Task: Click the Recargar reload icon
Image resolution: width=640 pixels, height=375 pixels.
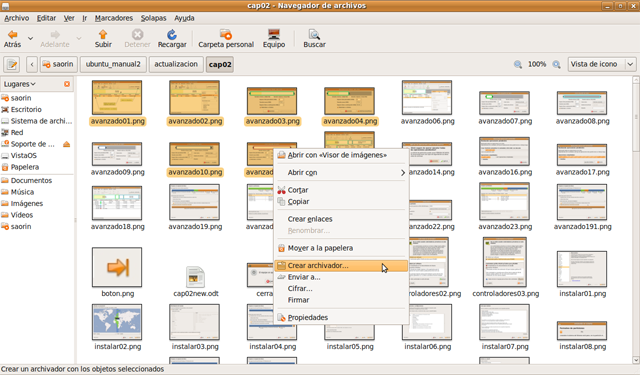Action: 172,35
